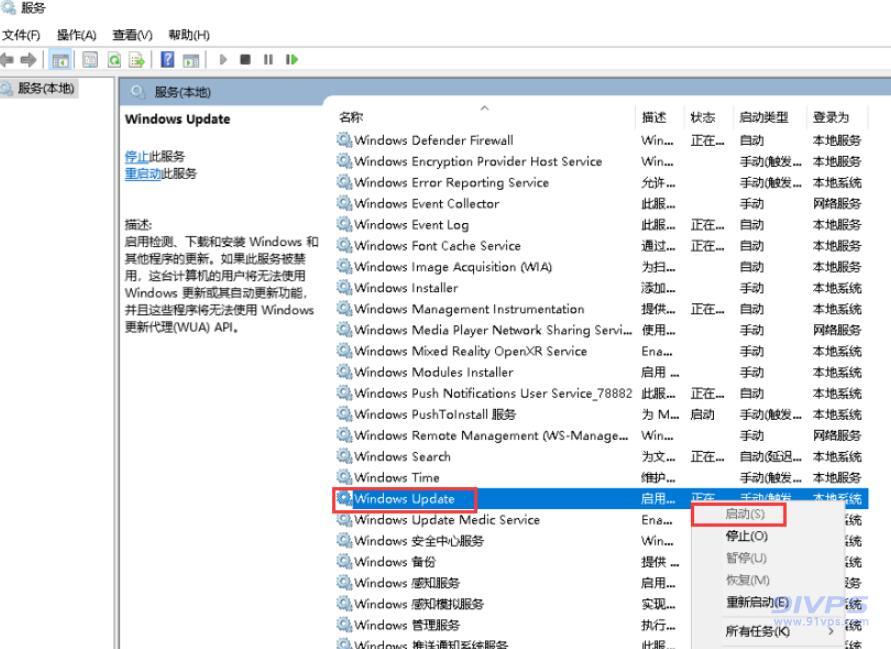
Task: Choose 暂停(U) in the context menu
Action: (746, 558)
